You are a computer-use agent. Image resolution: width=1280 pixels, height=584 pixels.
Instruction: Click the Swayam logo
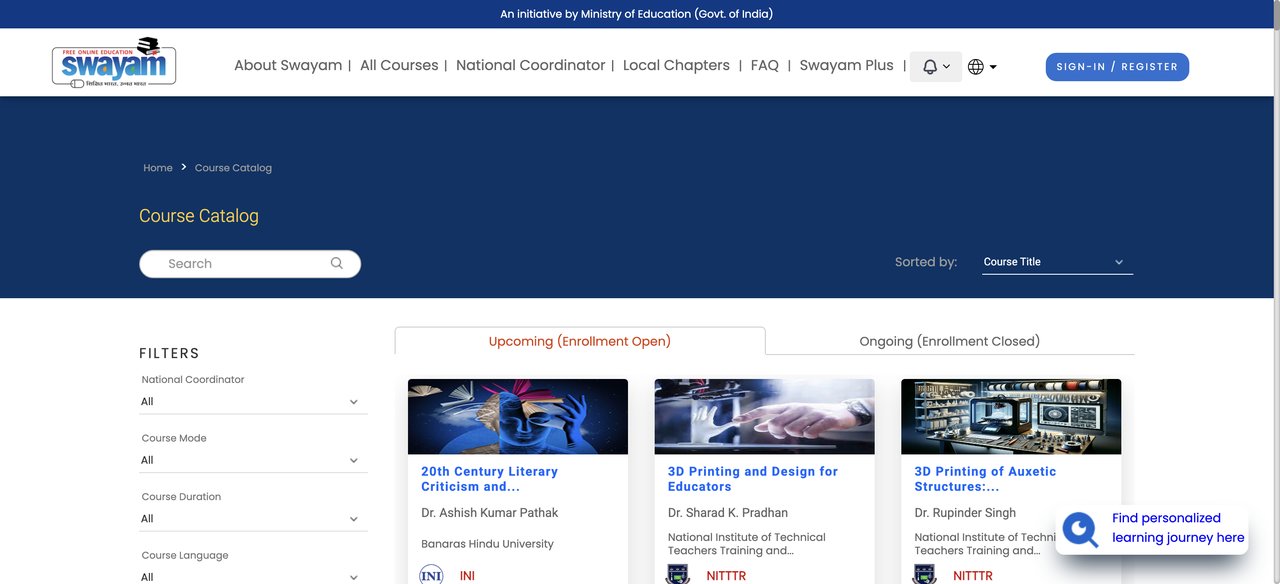pyautogui.click(x=113, y=61)
